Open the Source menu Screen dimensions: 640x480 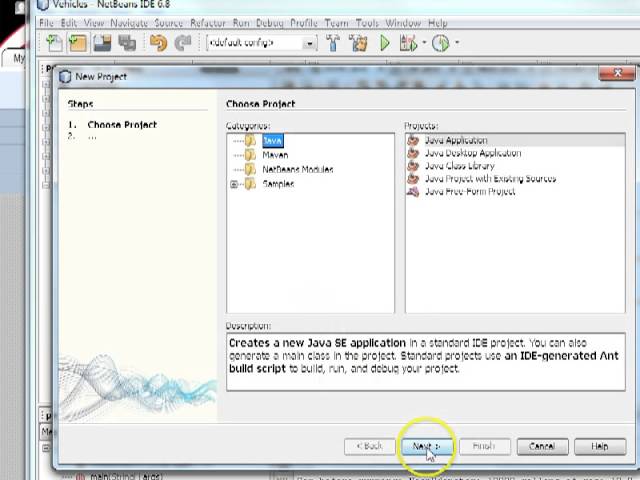[x=169, y=23]
